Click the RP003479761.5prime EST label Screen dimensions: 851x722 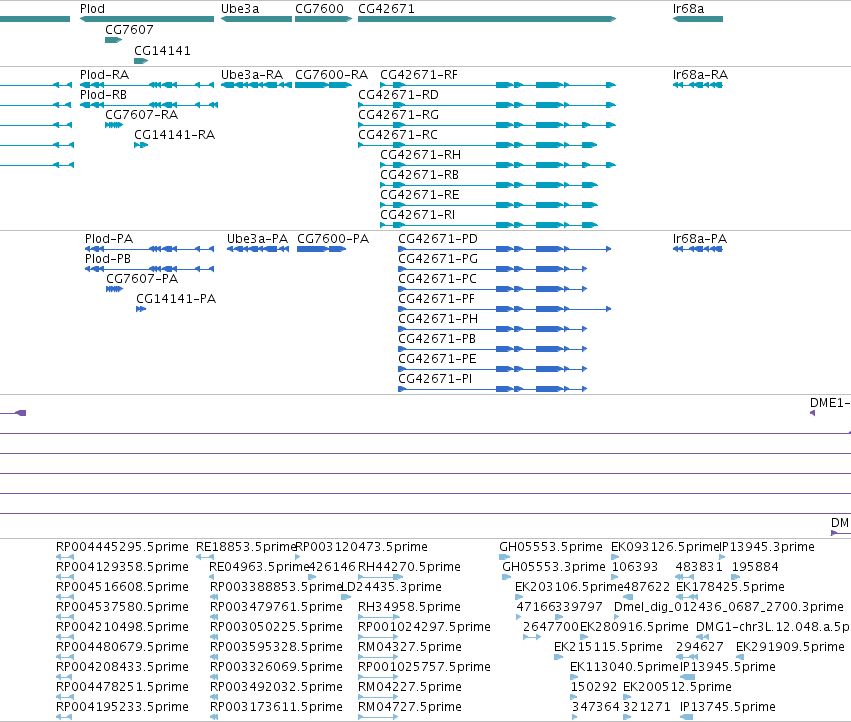(x=276, y=607)
